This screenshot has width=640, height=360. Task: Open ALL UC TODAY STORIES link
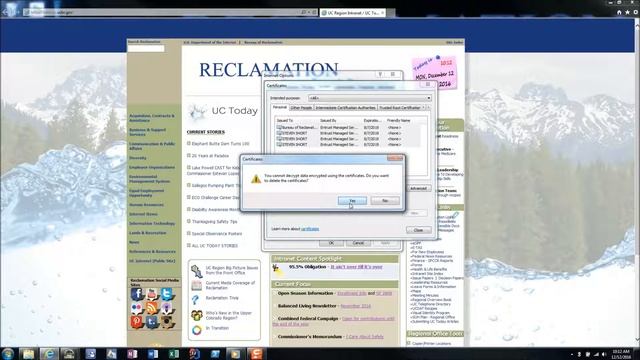point(215,246)
